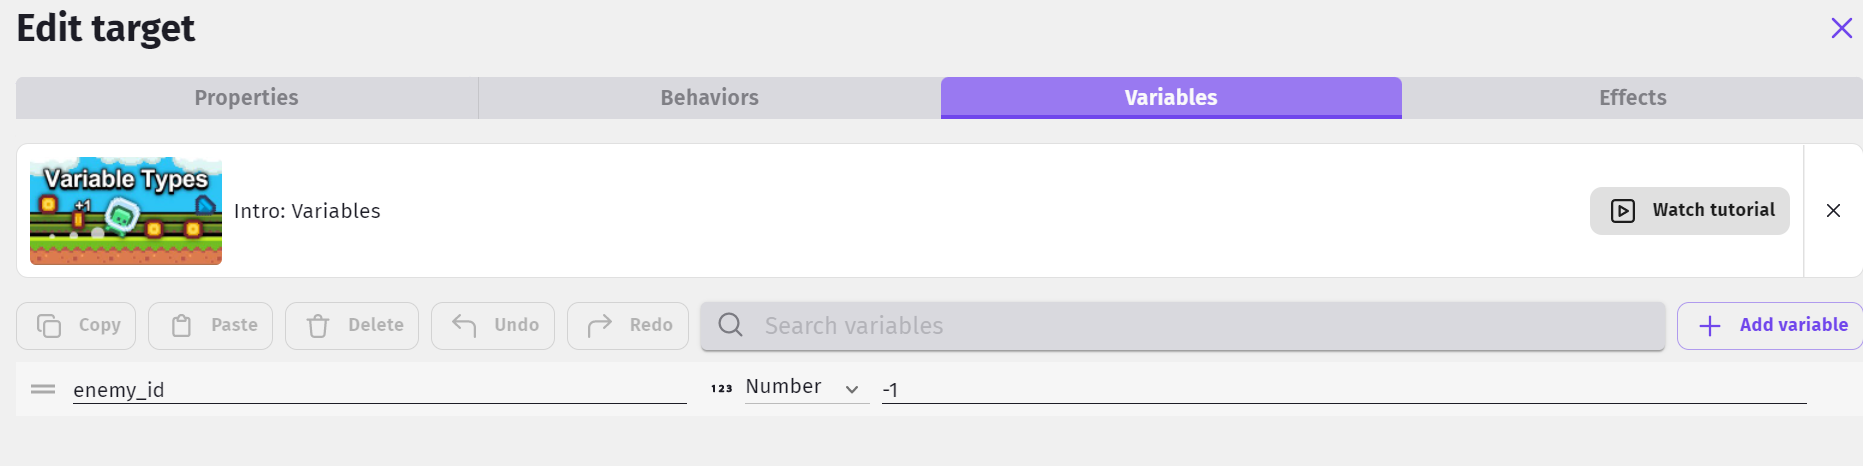Click the Paste clipboard icon

pos(181,326)
